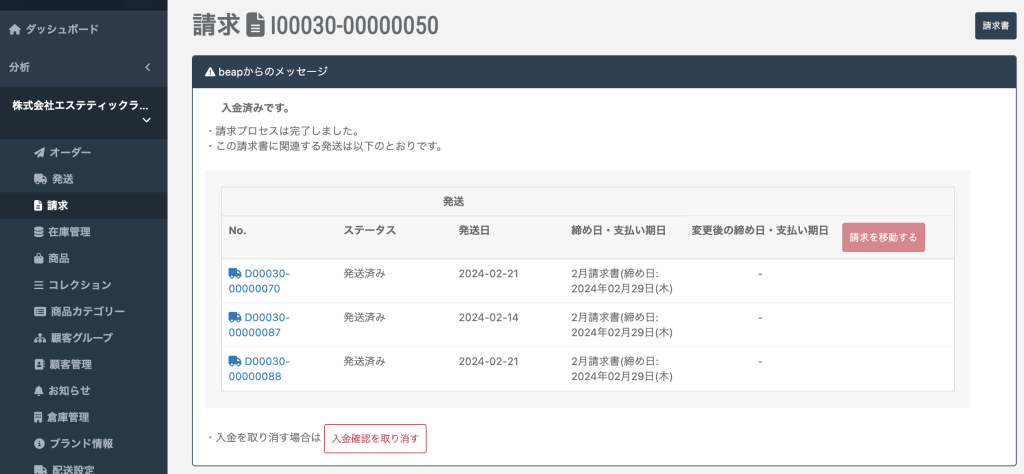The width and height of the screenshot is (1024, 474).
Task: Open shipment link D00030-00000088
Action: coord(259,369)
